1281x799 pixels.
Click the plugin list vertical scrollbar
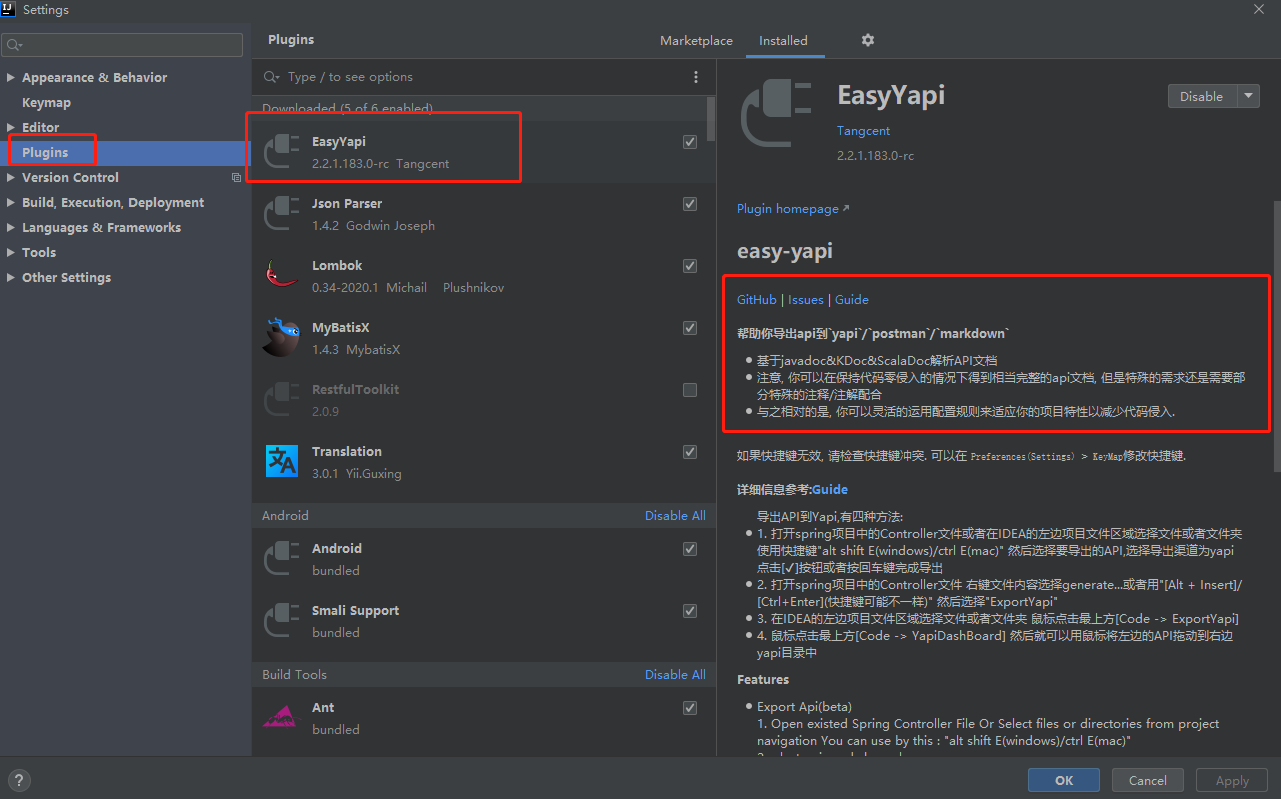711,118
